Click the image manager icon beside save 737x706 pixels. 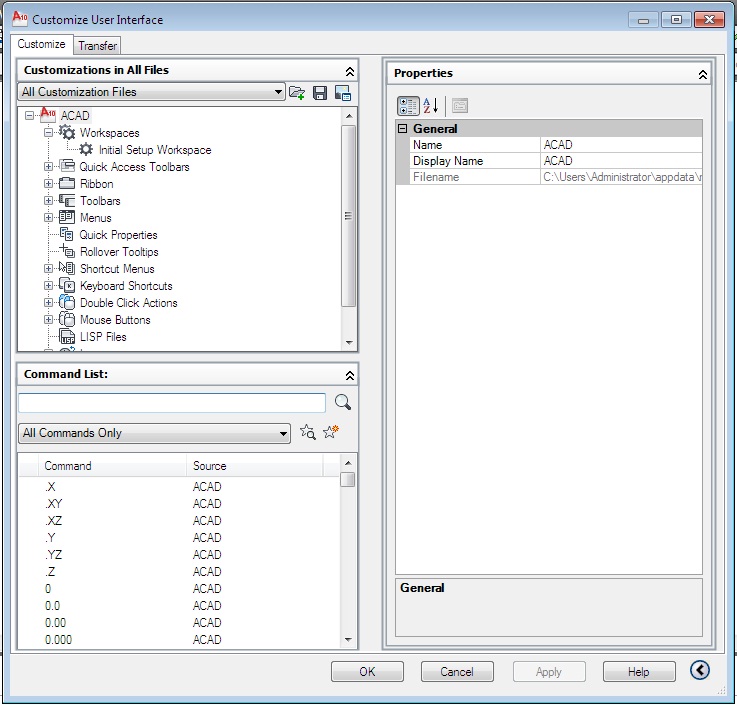point(343,93)
